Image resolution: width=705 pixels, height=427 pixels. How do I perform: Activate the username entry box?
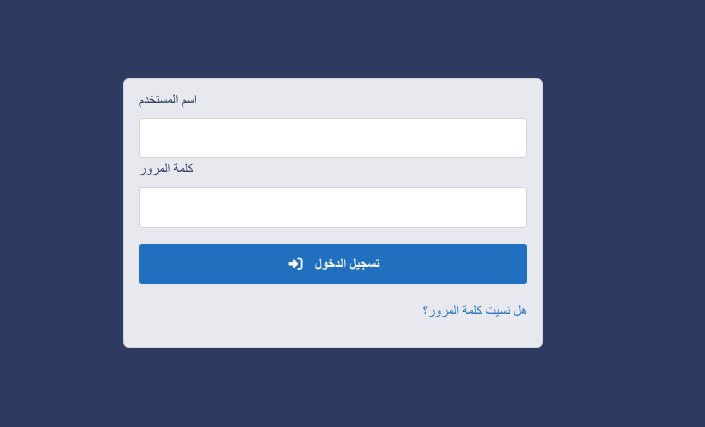[x=332, y=138]
